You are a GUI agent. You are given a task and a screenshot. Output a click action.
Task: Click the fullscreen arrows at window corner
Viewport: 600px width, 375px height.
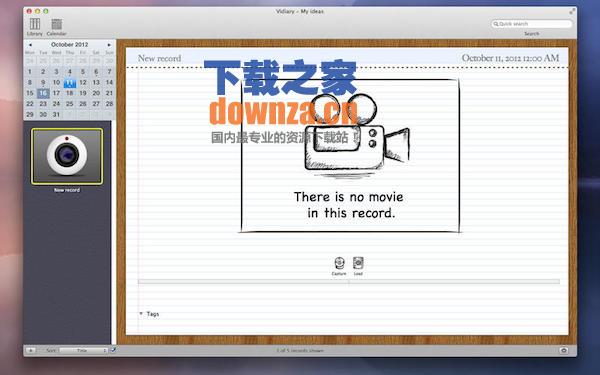[572, 11]
